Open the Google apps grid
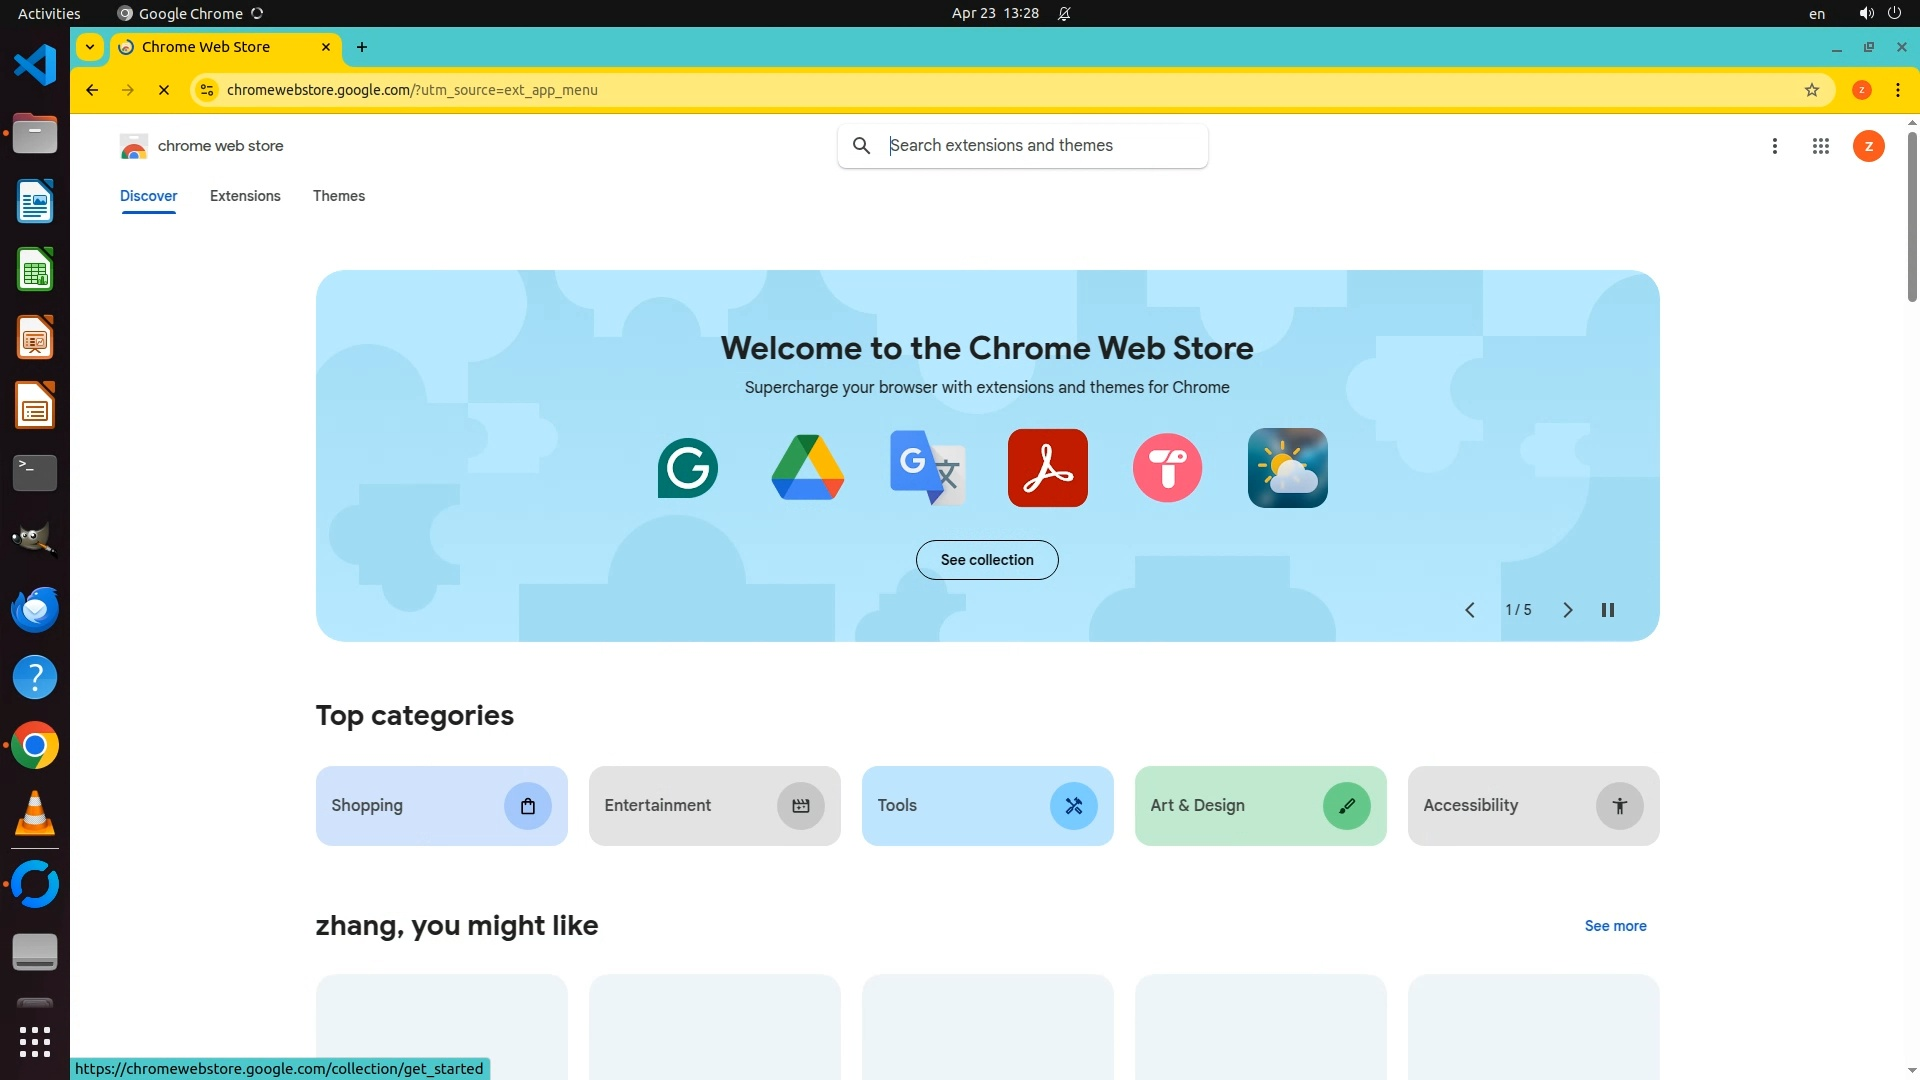Image resolution: width=1920 pixels, height=1080 pixels. pyautogui.click(x=1820, y=146)
